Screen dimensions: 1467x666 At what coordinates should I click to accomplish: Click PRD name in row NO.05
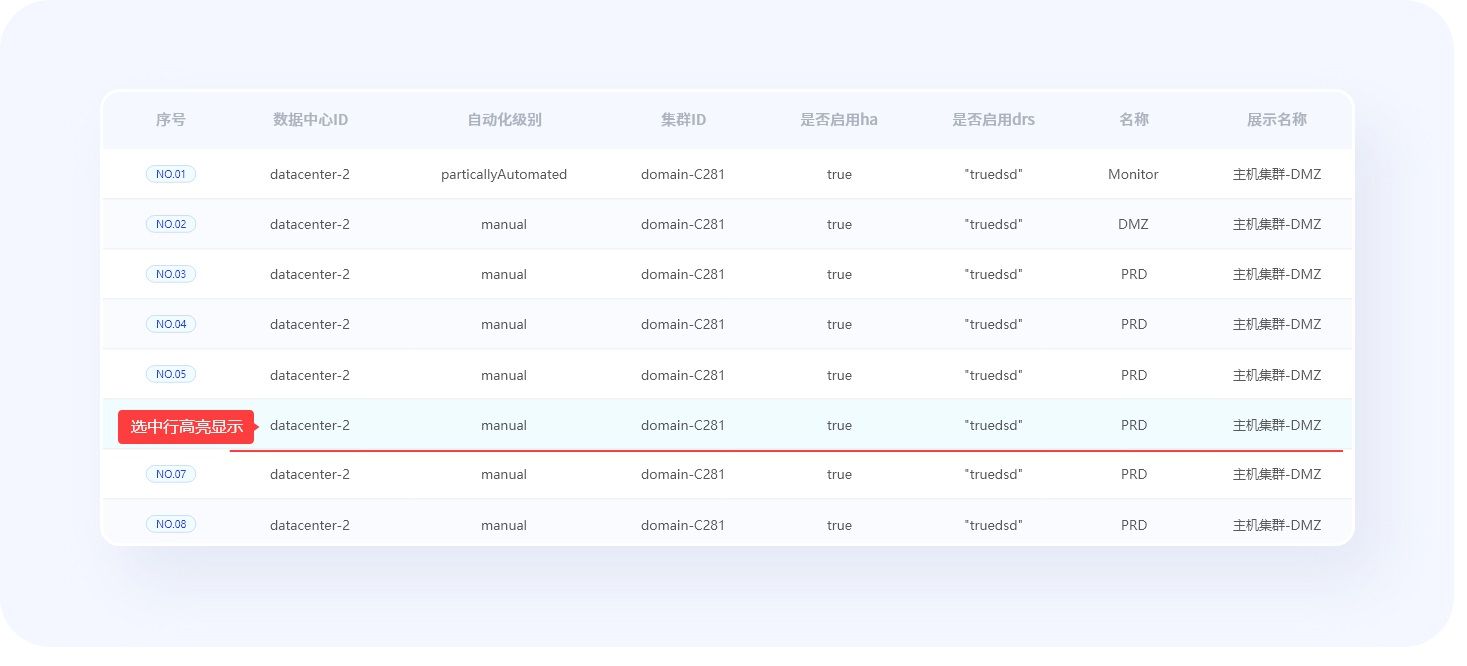(x=1134, y=375)
